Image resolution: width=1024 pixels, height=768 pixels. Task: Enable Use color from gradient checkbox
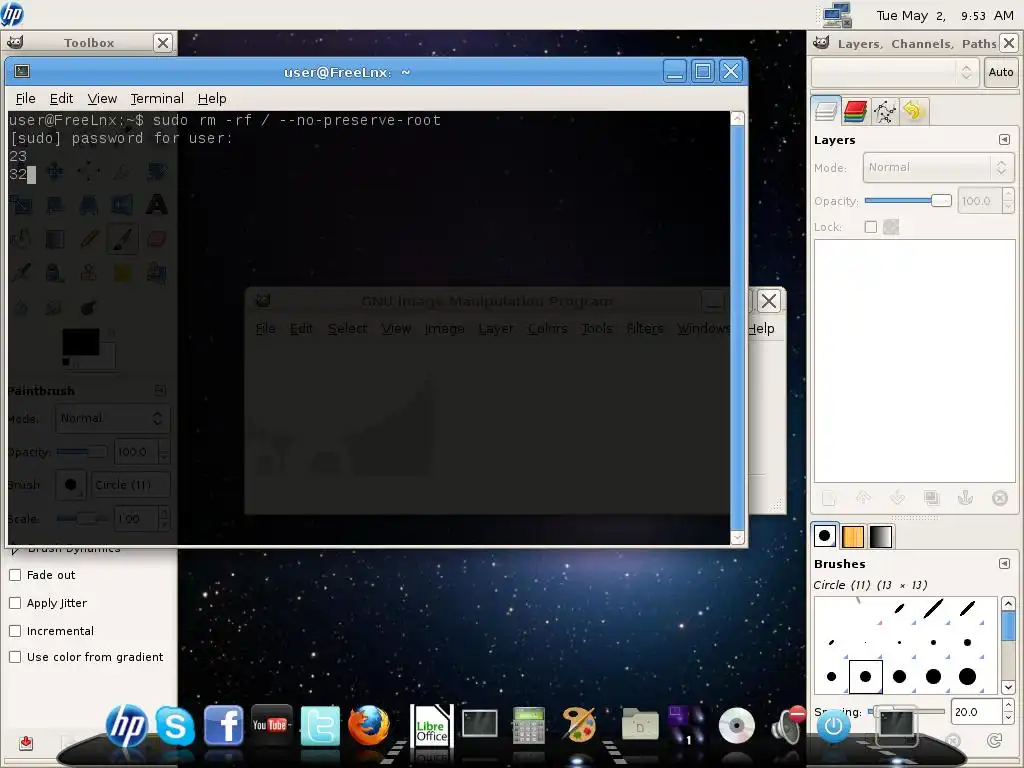tap(15, 658)
